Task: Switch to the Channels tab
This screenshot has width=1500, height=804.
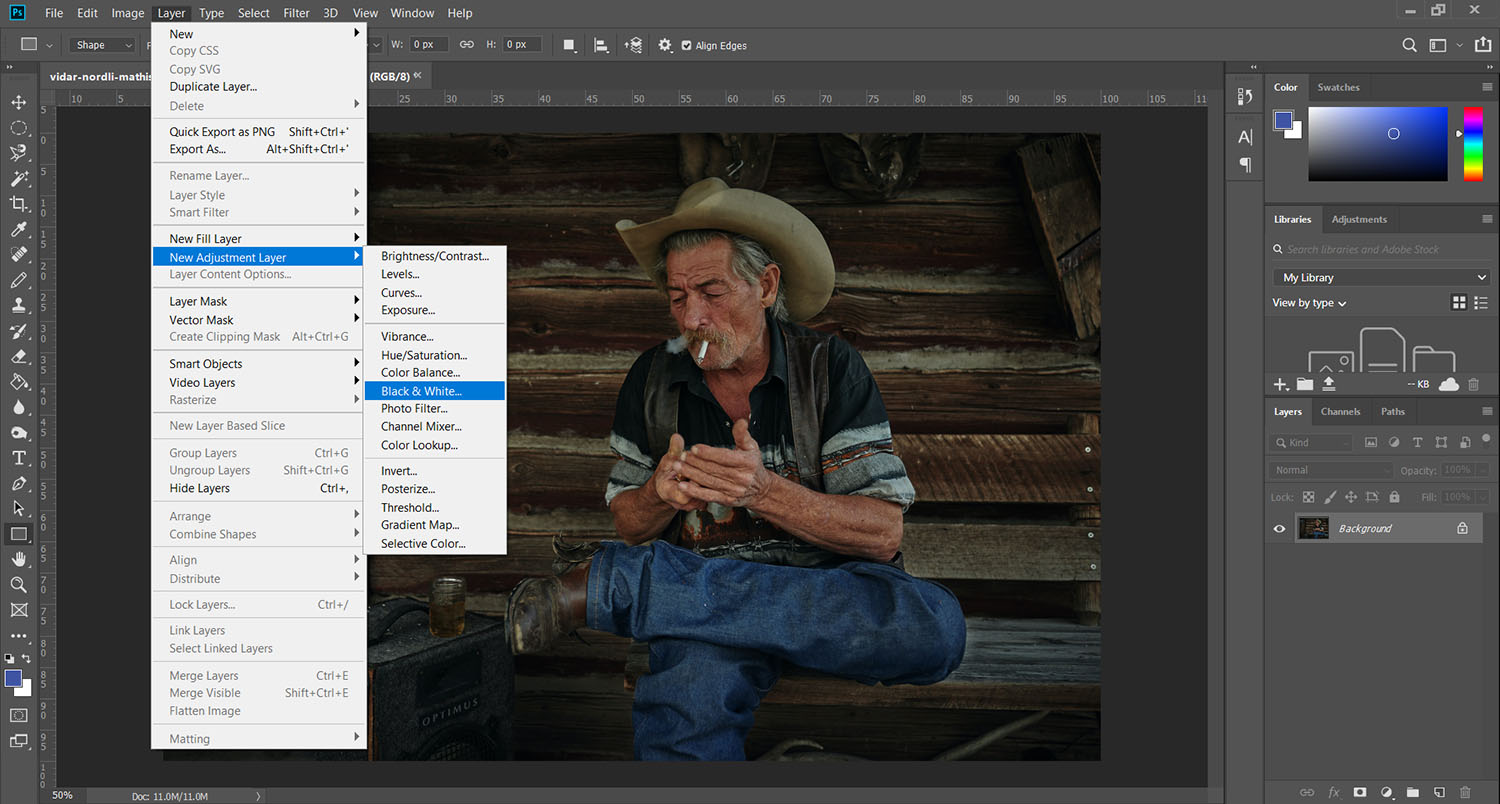Action: coord(1340,411)
